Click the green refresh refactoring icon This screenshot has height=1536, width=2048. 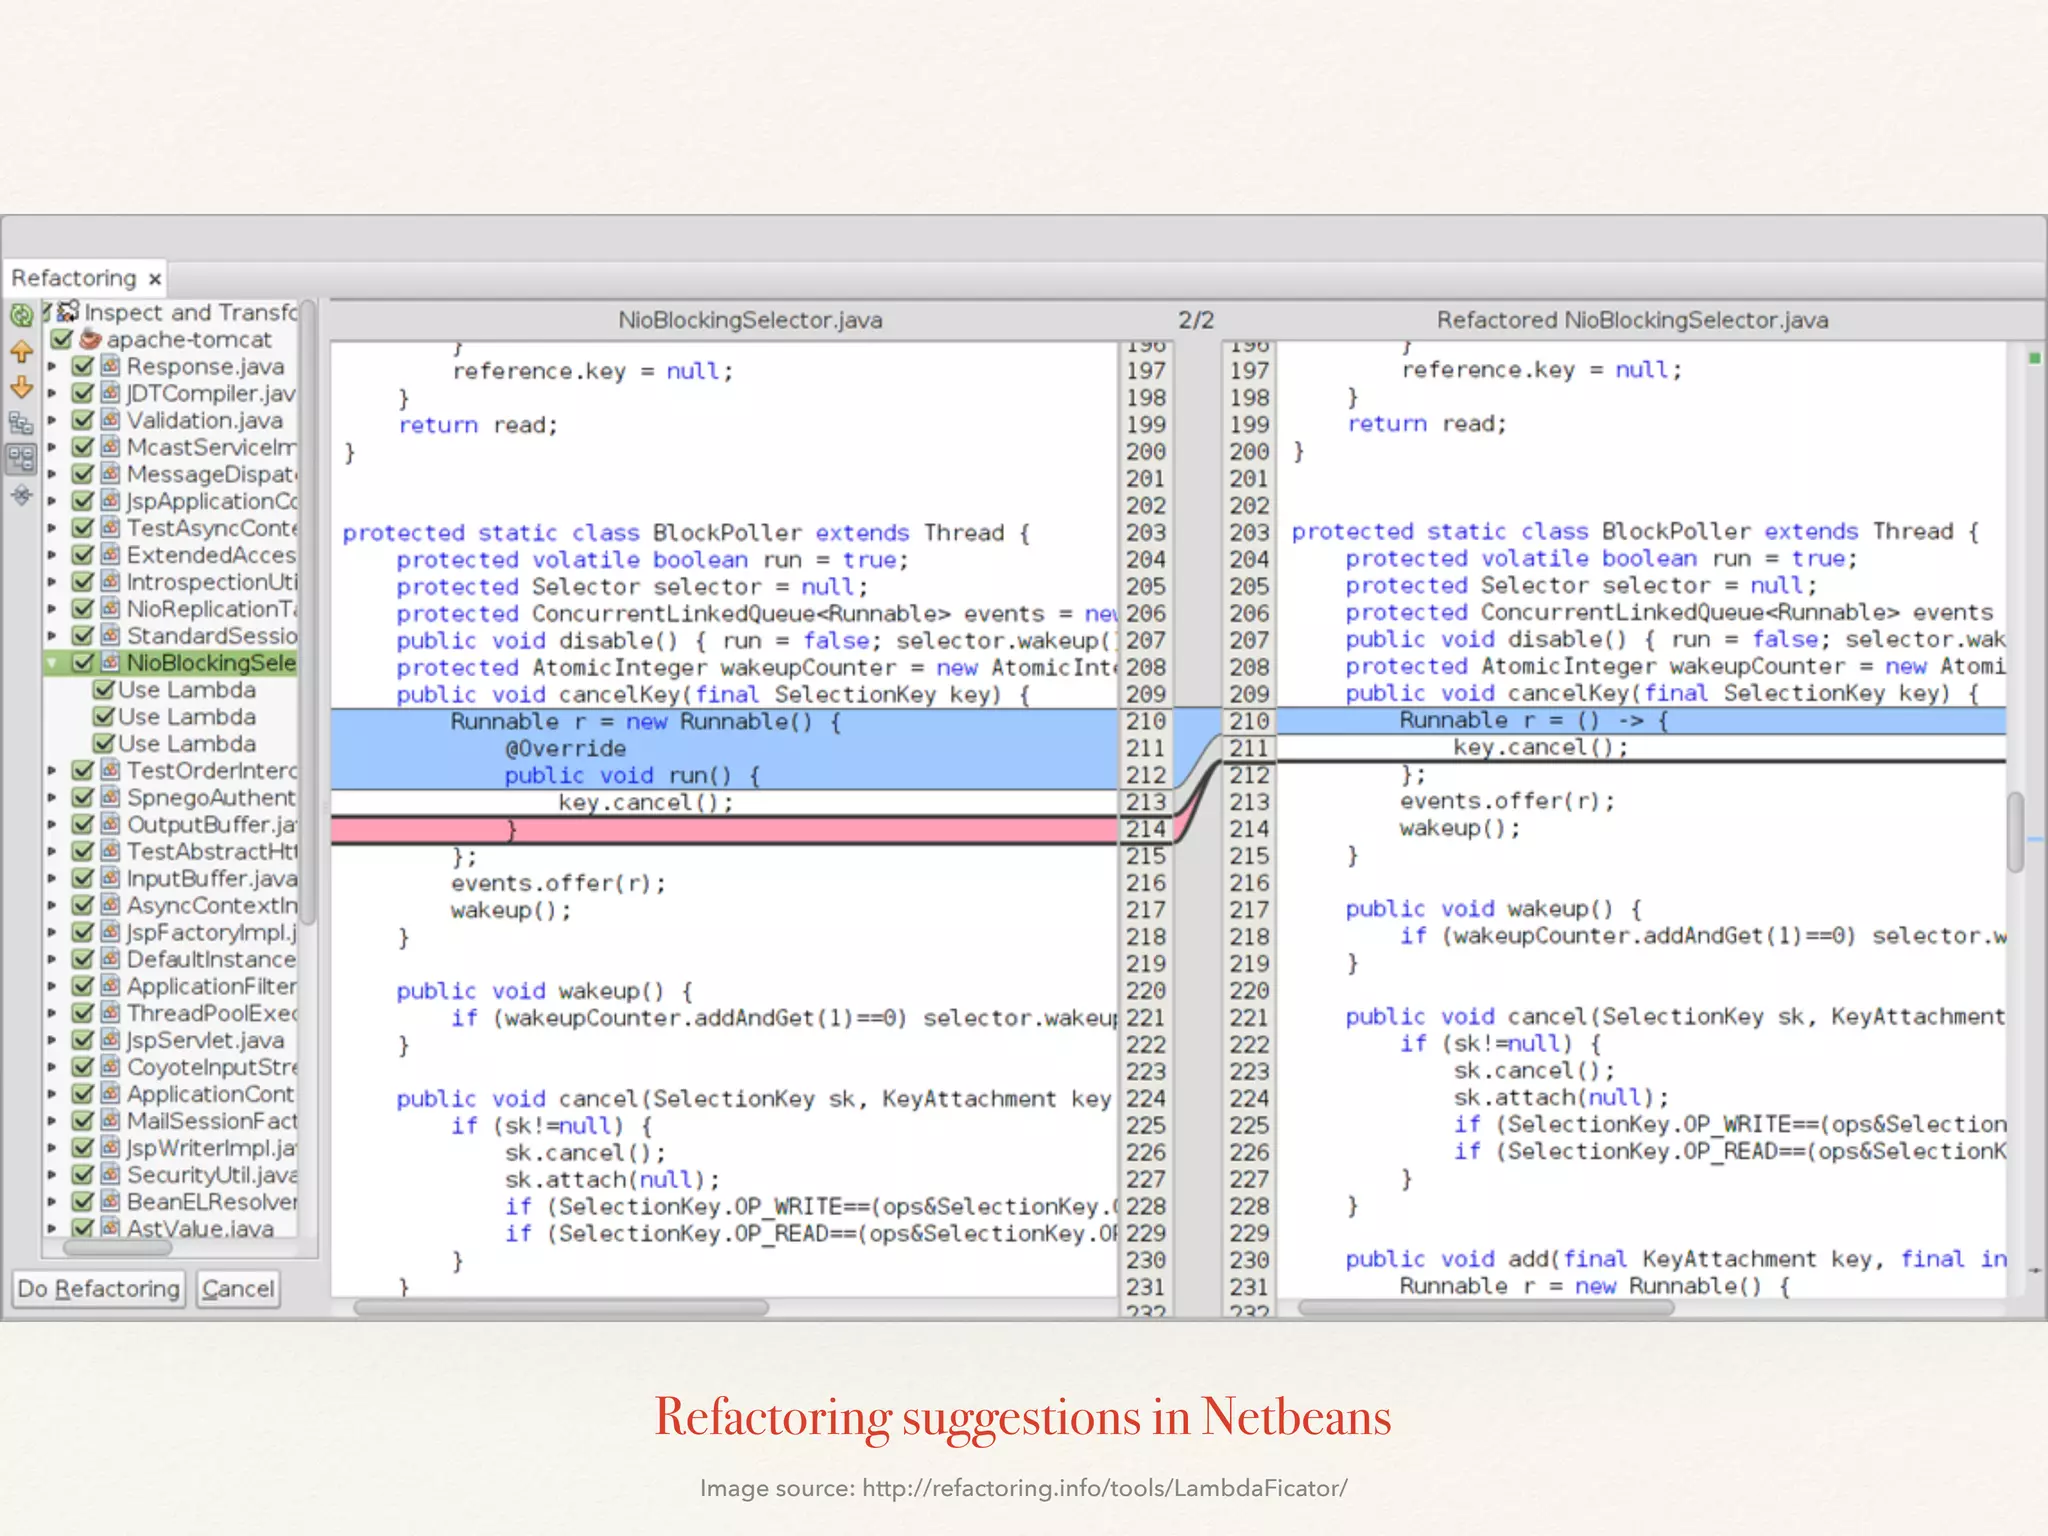click(21, 316)
